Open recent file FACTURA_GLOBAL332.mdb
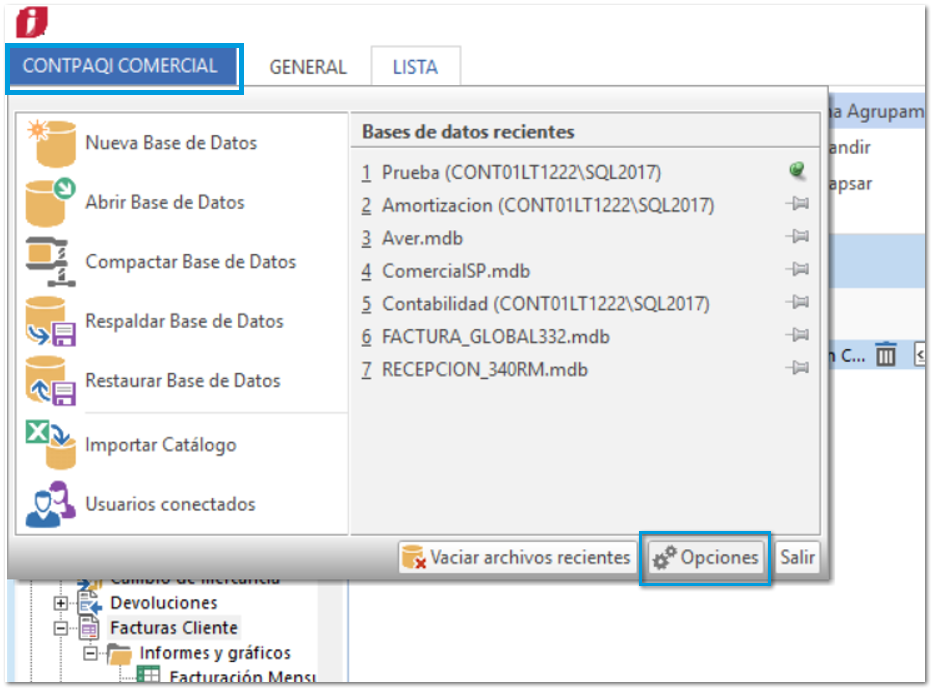The image size is (934, 691). [496, 337]
